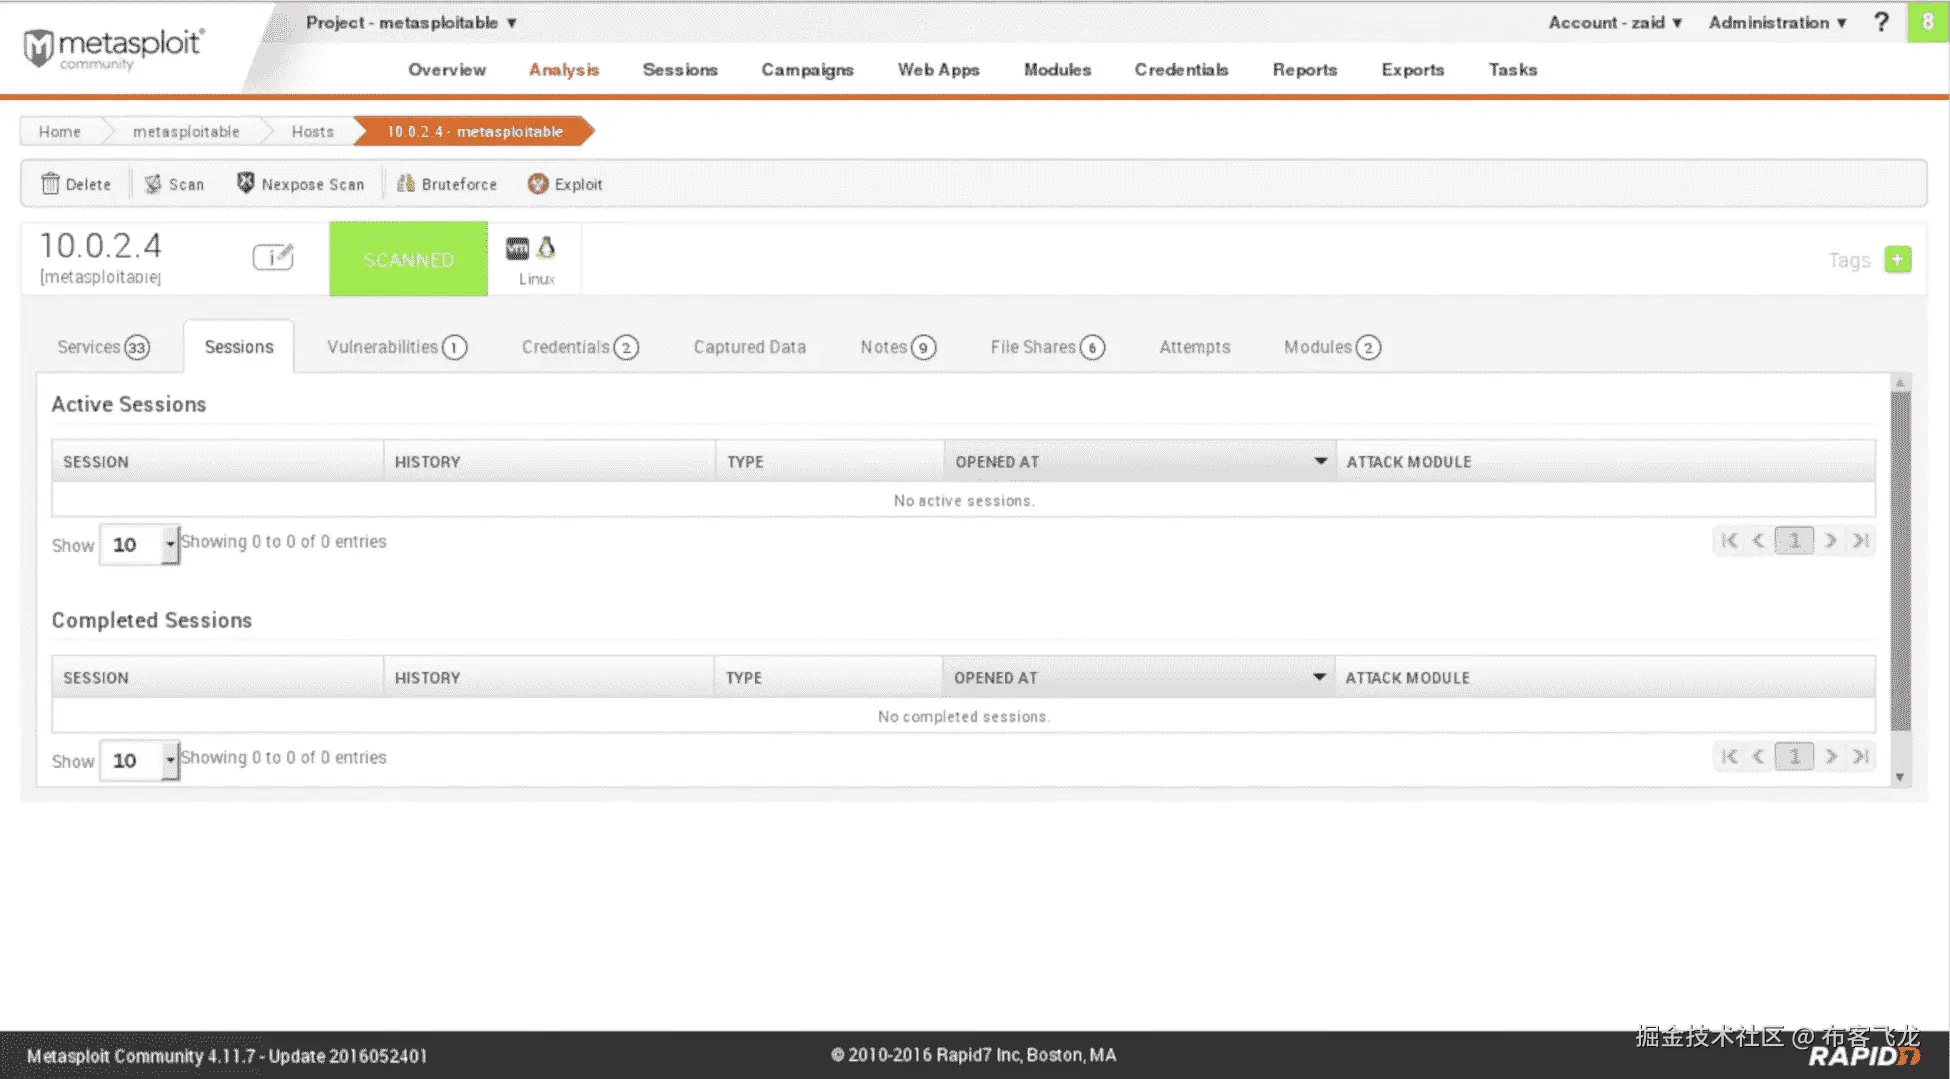Viewport: 1950px width, 1079px height.
Task: Open the Sessions top navigation item
Action: pyautogui.click(x=680, y=70)
